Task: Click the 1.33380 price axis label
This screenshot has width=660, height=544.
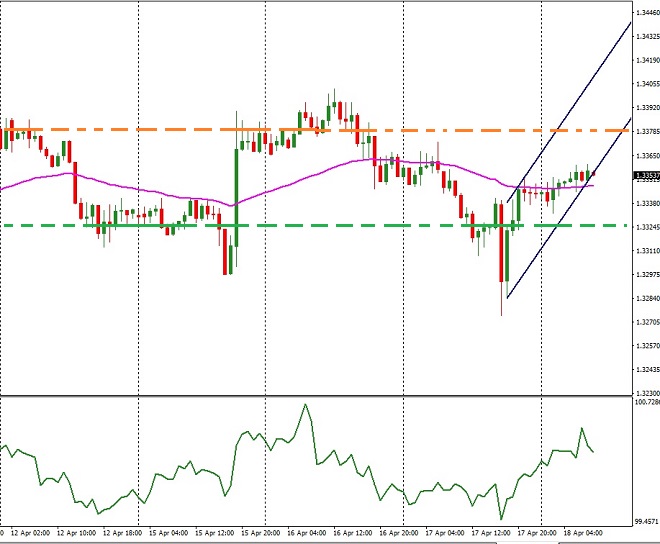Action: coord(648,203)
